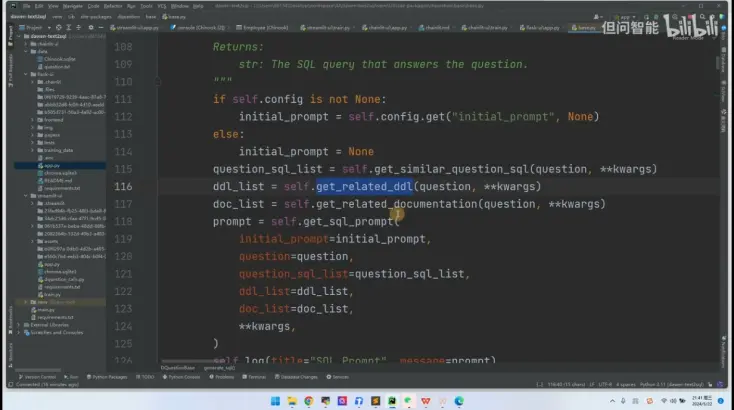Expand the training_data folder in project tree
Image resolution: width=734 pixels, height=410 pixels.
coord(33,150)
